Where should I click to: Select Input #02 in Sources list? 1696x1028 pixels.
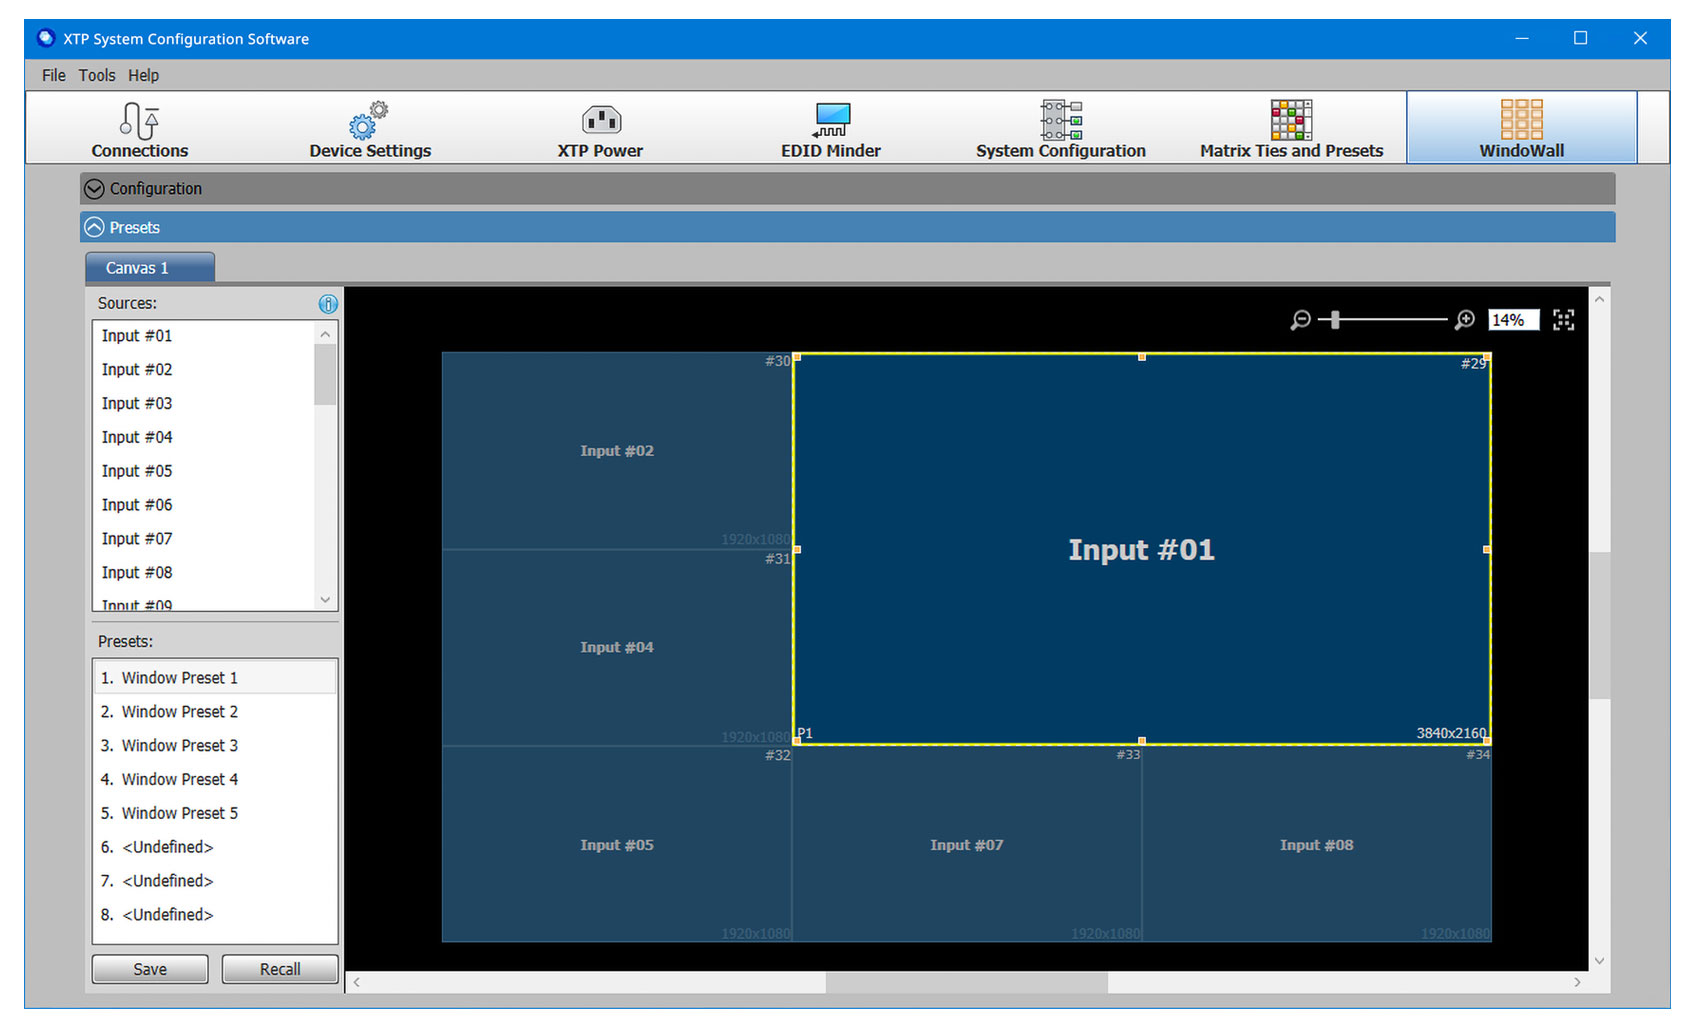(203, 370)
